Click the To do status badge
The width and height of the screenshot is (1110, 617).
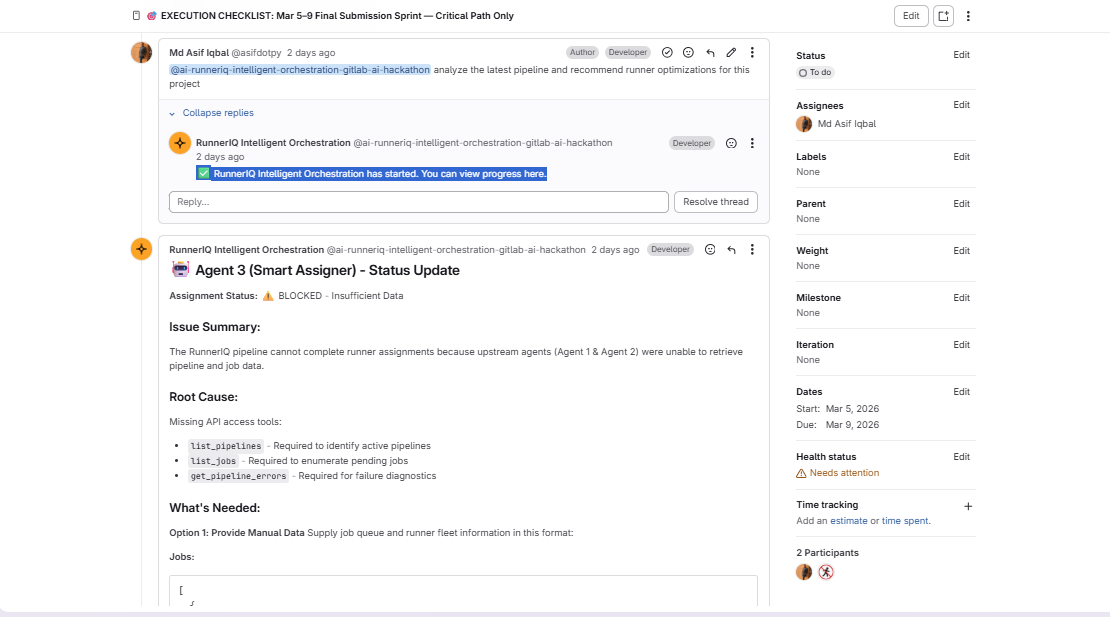[816, 72]
